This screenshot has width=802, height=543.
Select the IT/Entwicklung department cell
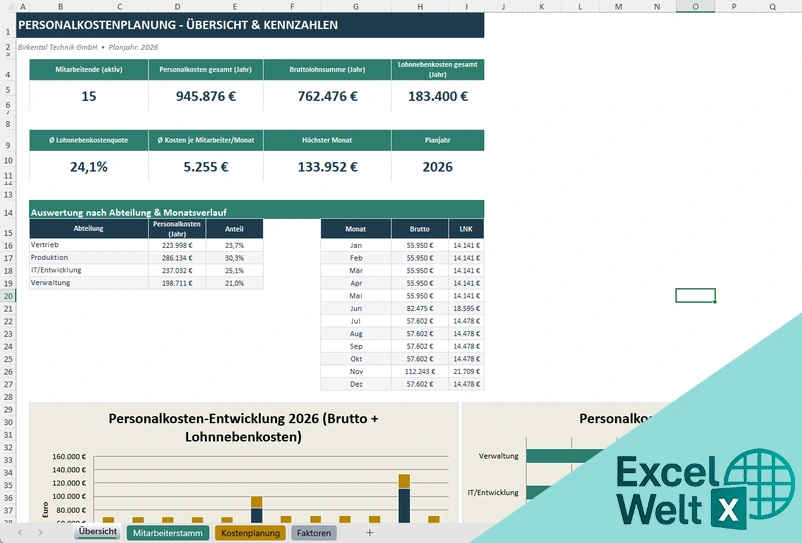[x=88, y=270]
